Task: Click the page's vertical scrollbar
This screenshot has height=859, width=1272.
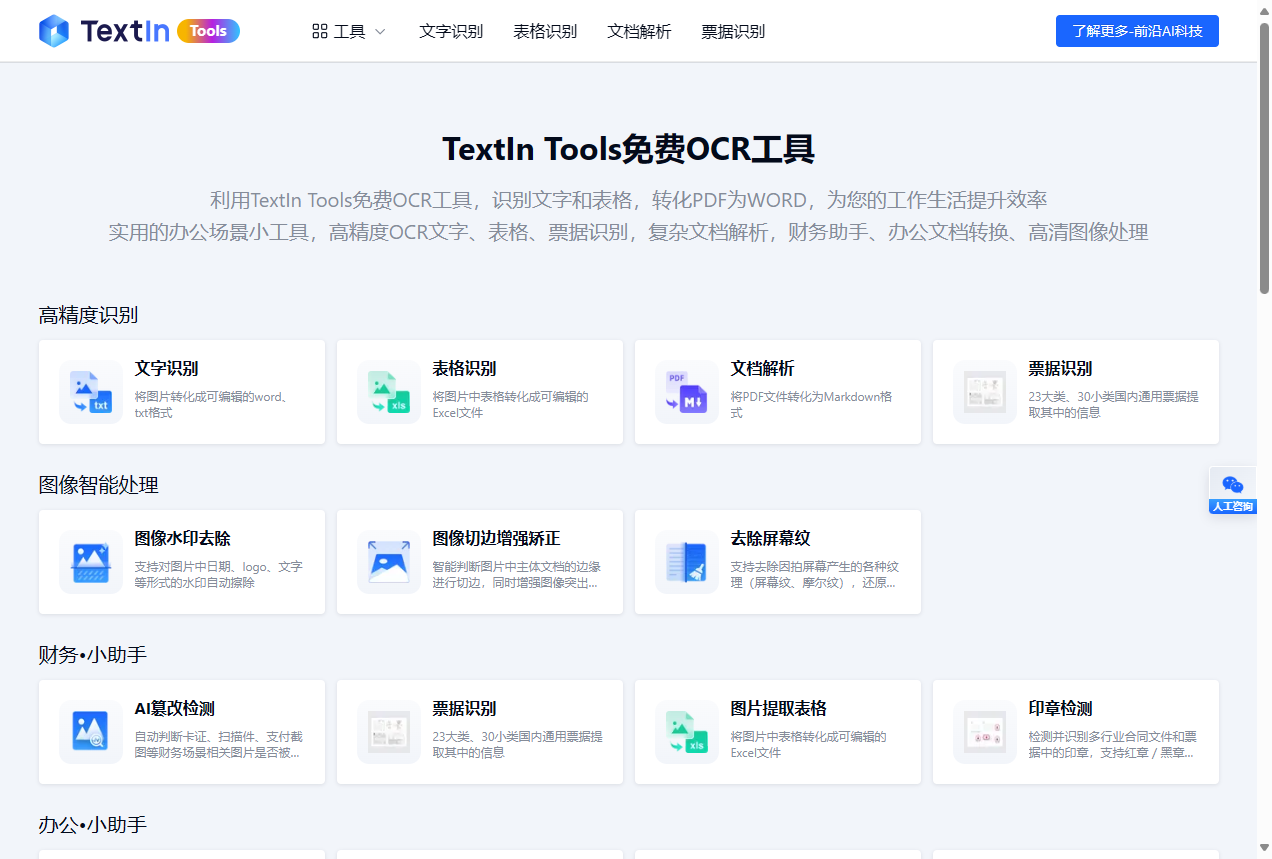Action: coord(1264,160)
